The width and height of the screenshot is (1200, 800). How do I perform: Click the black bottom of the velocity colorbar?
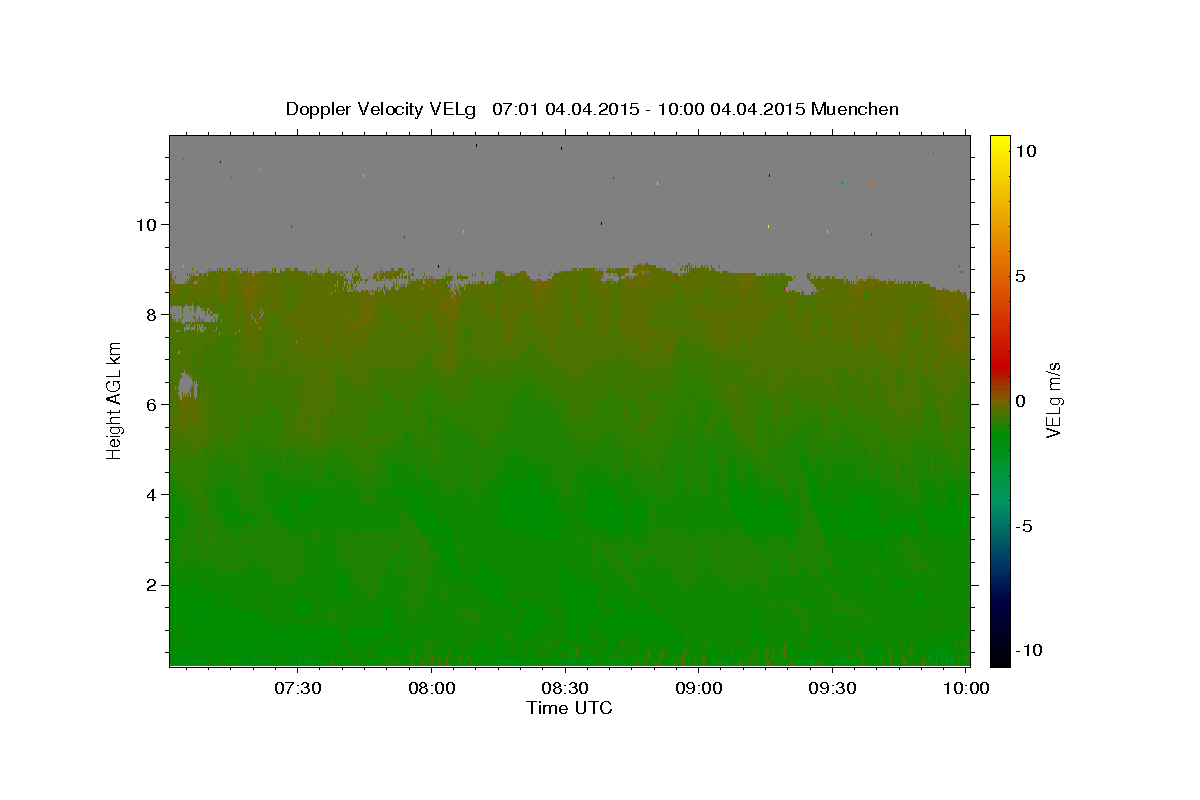[1000, 657]
